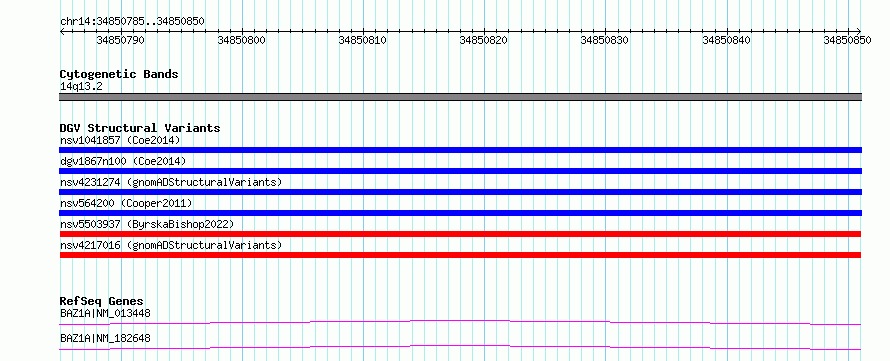Click ruler position 34850790
This screenshot has width=890, height=361.
click(120, 40)
